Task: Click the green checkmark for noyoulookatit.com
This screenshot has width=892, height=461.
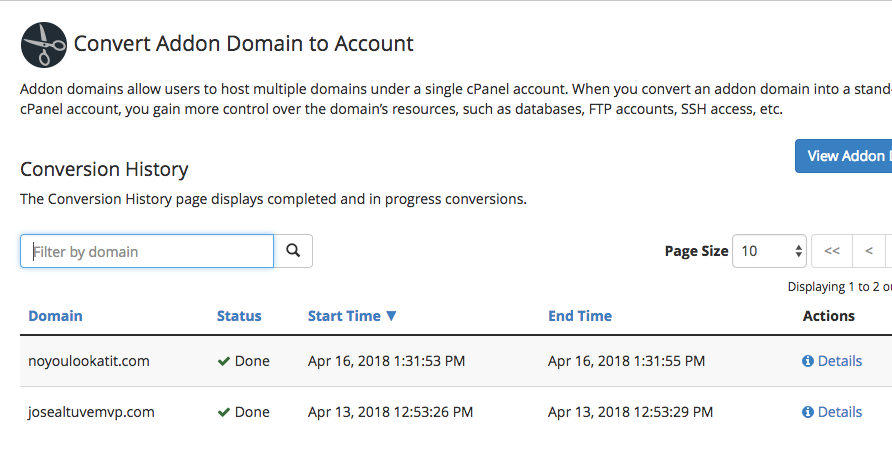Action: (x=224, y=361)
